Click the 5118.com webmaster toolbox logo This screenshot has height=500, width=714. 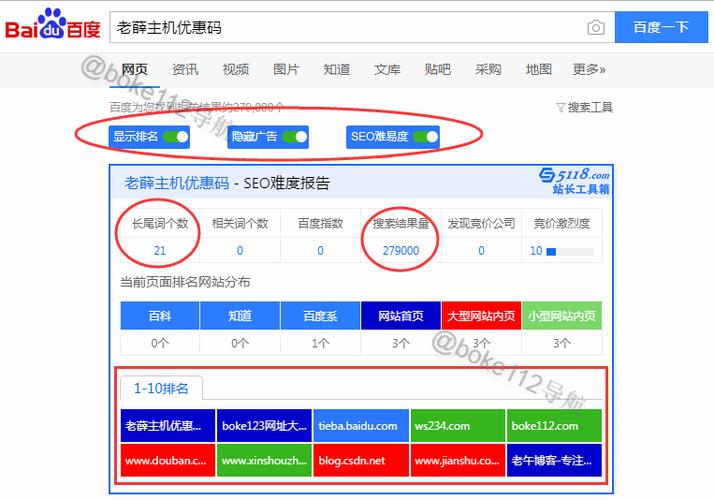coord(575,181)
